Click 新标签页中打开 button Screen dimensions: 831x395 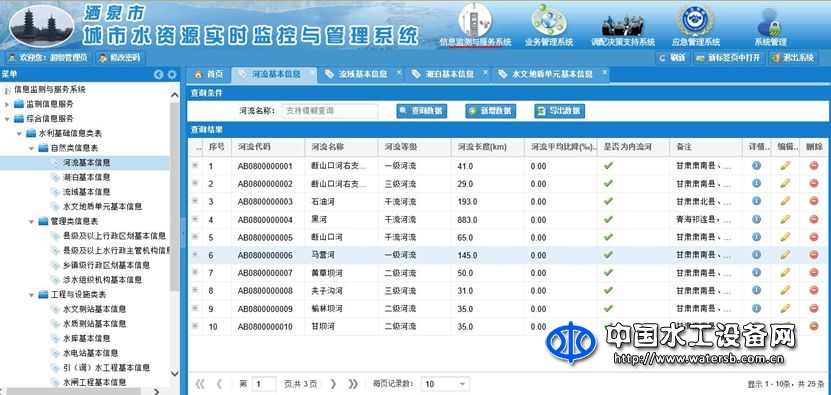coord(729,58)
